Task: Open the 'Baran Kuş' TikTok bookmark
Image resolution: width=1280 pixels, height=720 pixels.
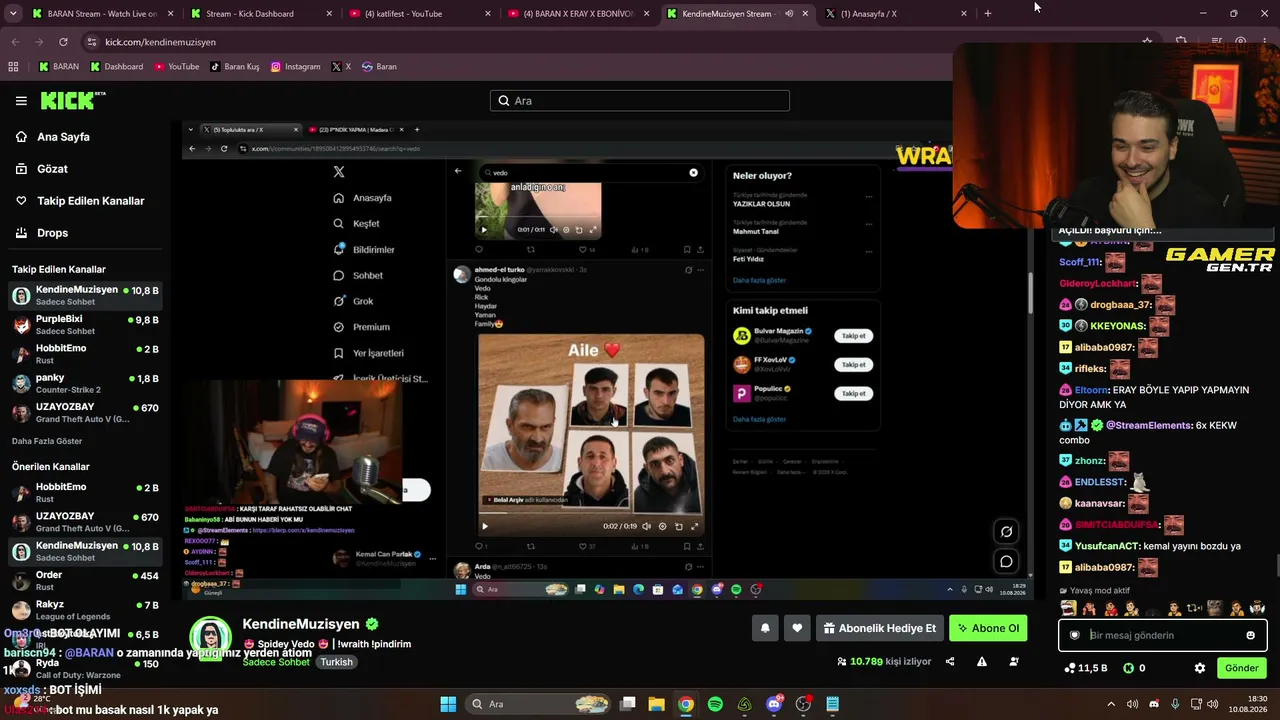Action: coord(234,67)
